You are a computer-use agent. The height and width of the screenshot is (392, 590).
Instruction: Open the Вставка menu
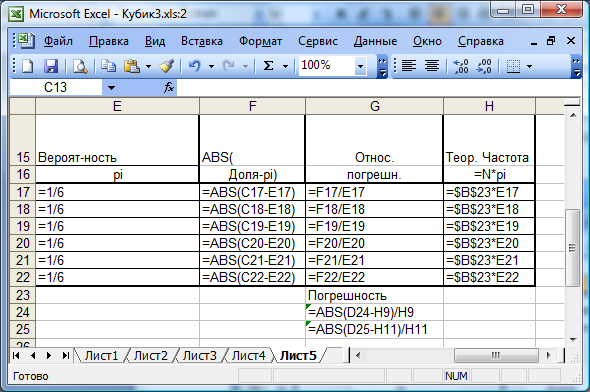(202, 41)
